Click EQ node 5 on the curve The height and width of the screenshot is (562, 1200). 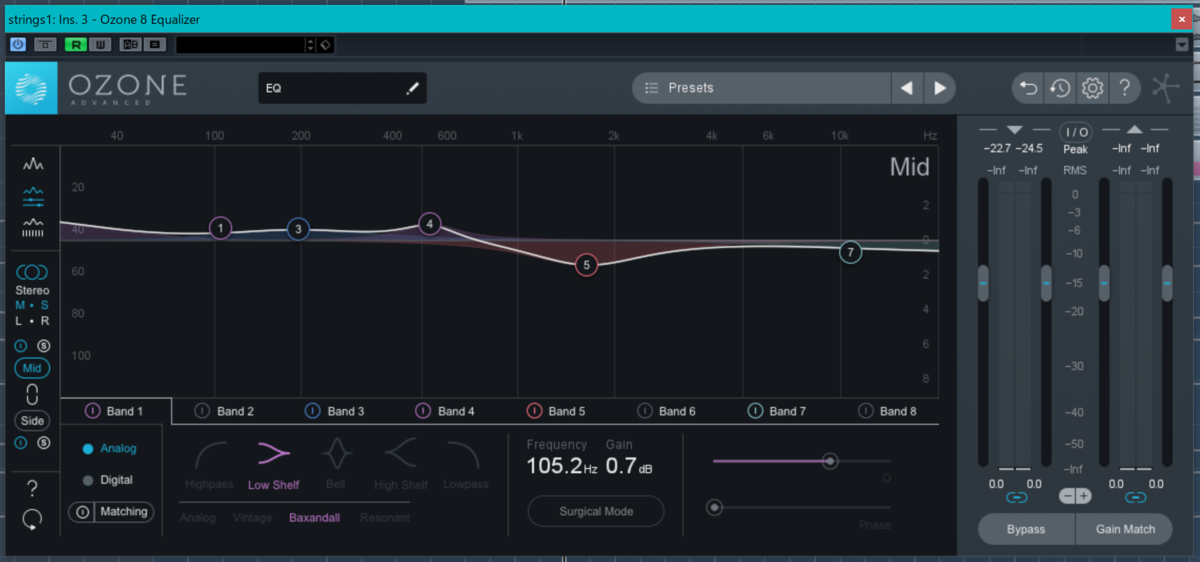point(587,265)
